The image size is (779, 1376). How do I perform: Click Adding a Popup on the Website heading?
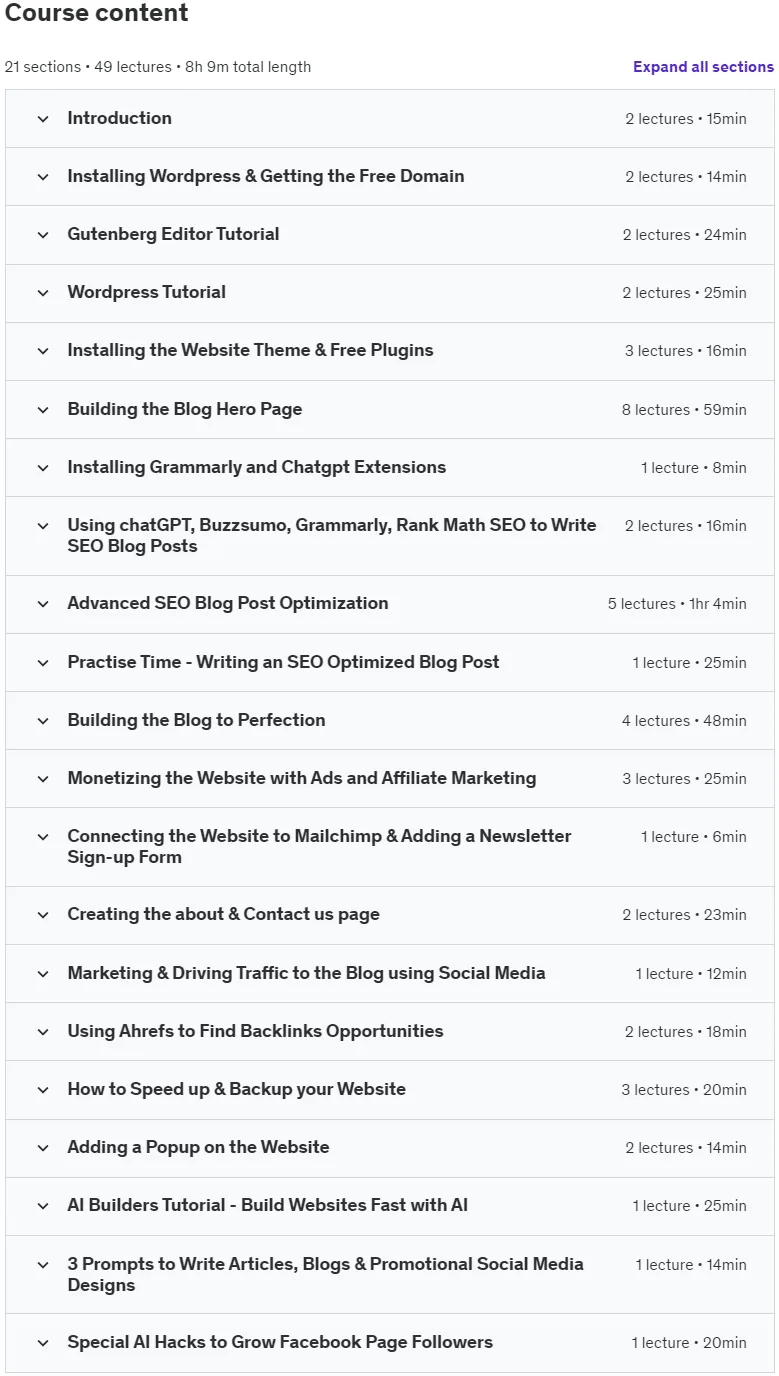point(198,1147)
